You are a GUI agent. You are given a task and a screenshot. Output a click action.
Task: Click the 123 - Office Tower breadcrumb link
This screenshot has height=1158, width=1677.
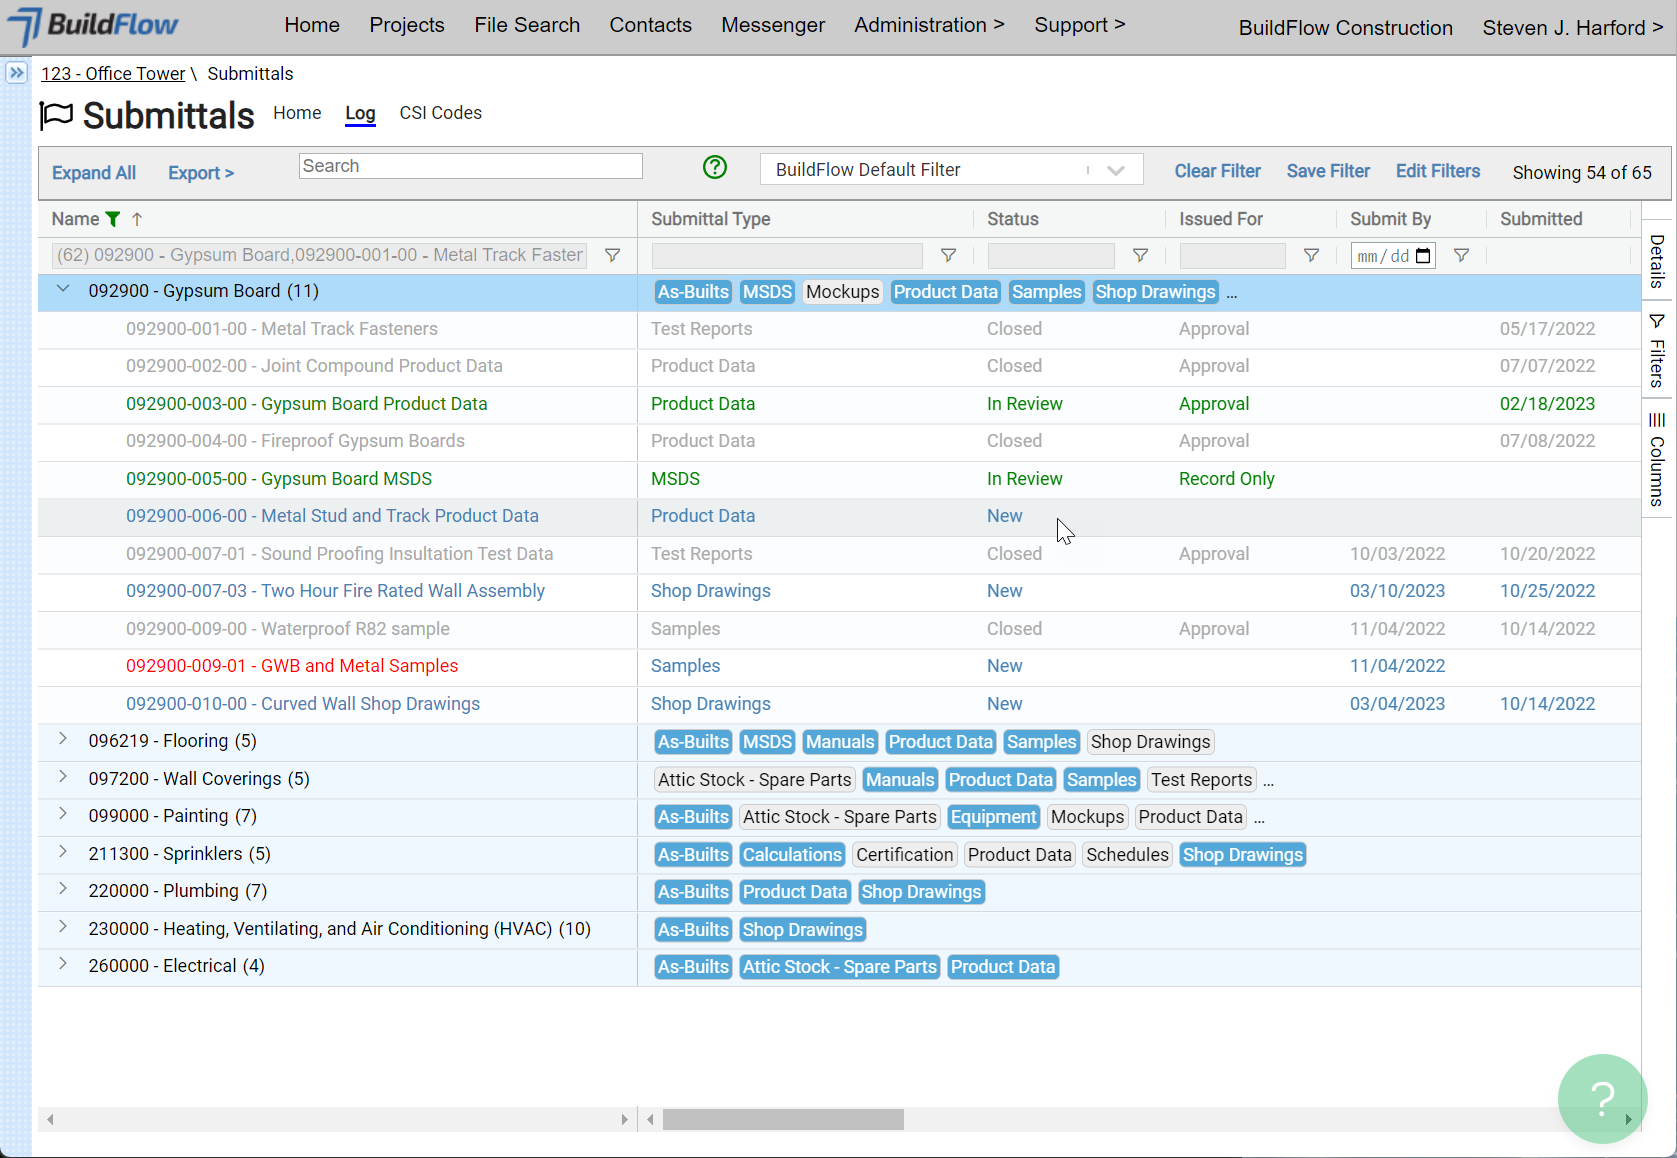click(x=113, y=74)
